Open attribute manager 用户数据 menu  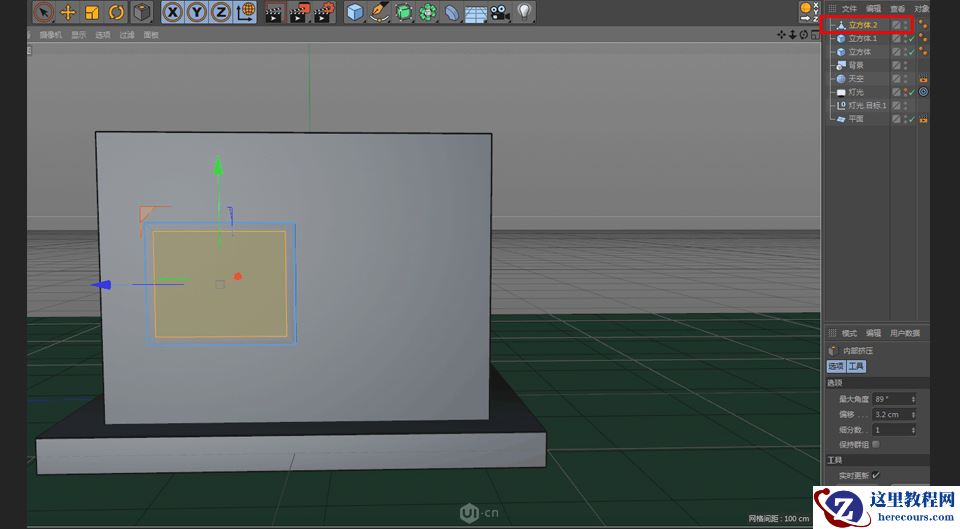coord(905,333)
